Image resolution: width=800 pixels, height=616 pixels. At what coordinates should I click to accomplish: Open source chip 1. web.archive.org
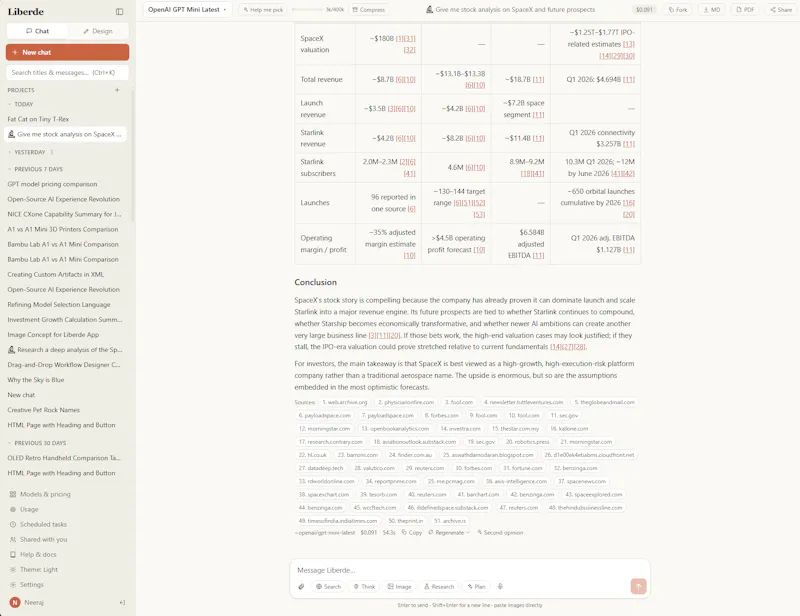[345, 402]
